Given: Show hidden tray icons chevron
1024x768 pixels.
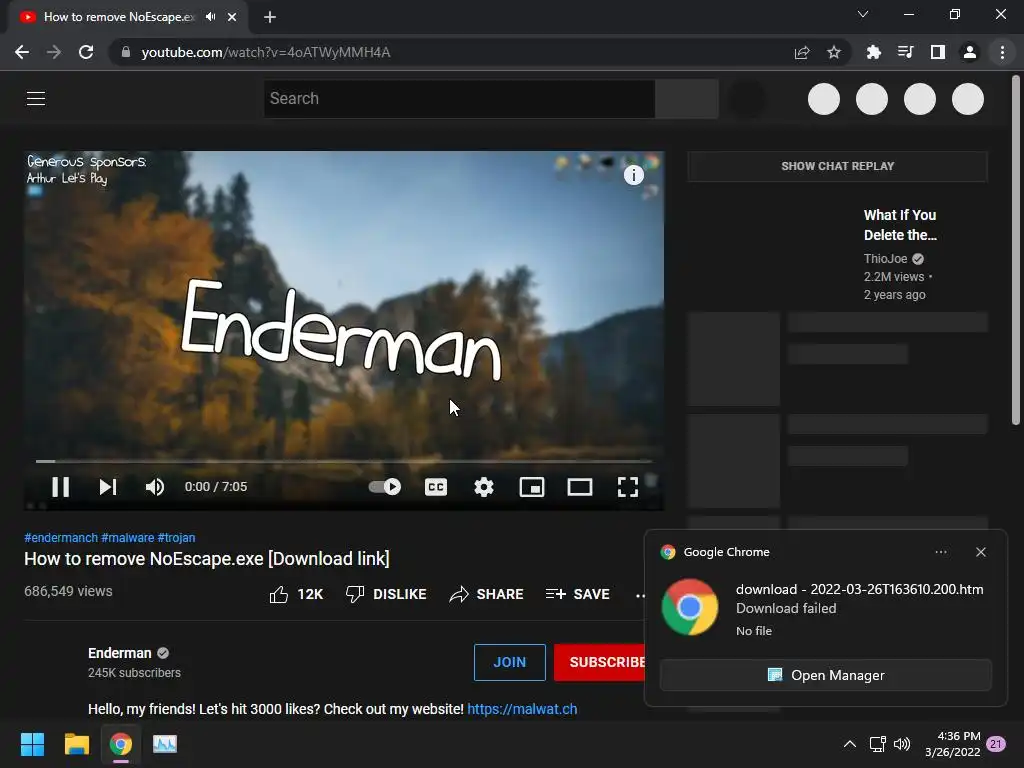Looking at the screenshot, I should click(849, 744).
